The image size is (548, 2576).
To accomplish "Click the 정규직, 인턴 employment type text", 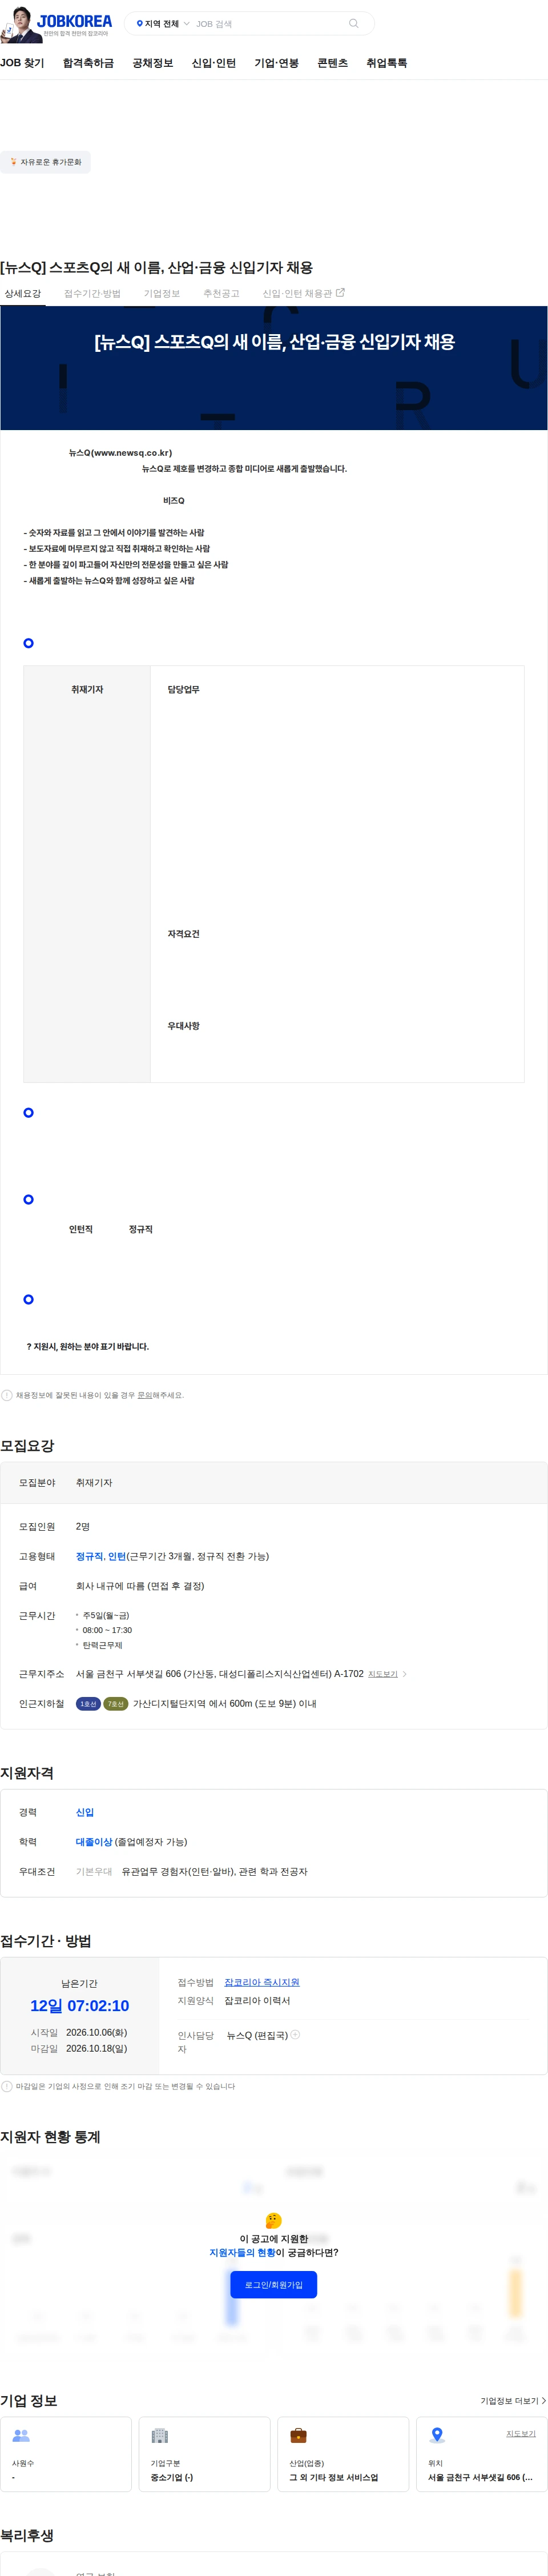I will pyautogui.click(x=101, y=1556).
